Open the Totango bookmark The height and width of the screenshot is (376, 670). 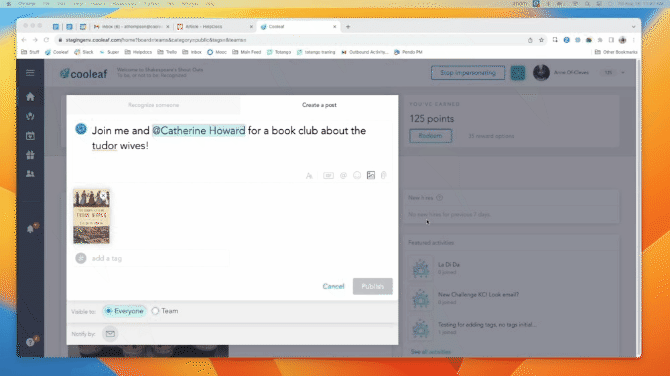279,52
